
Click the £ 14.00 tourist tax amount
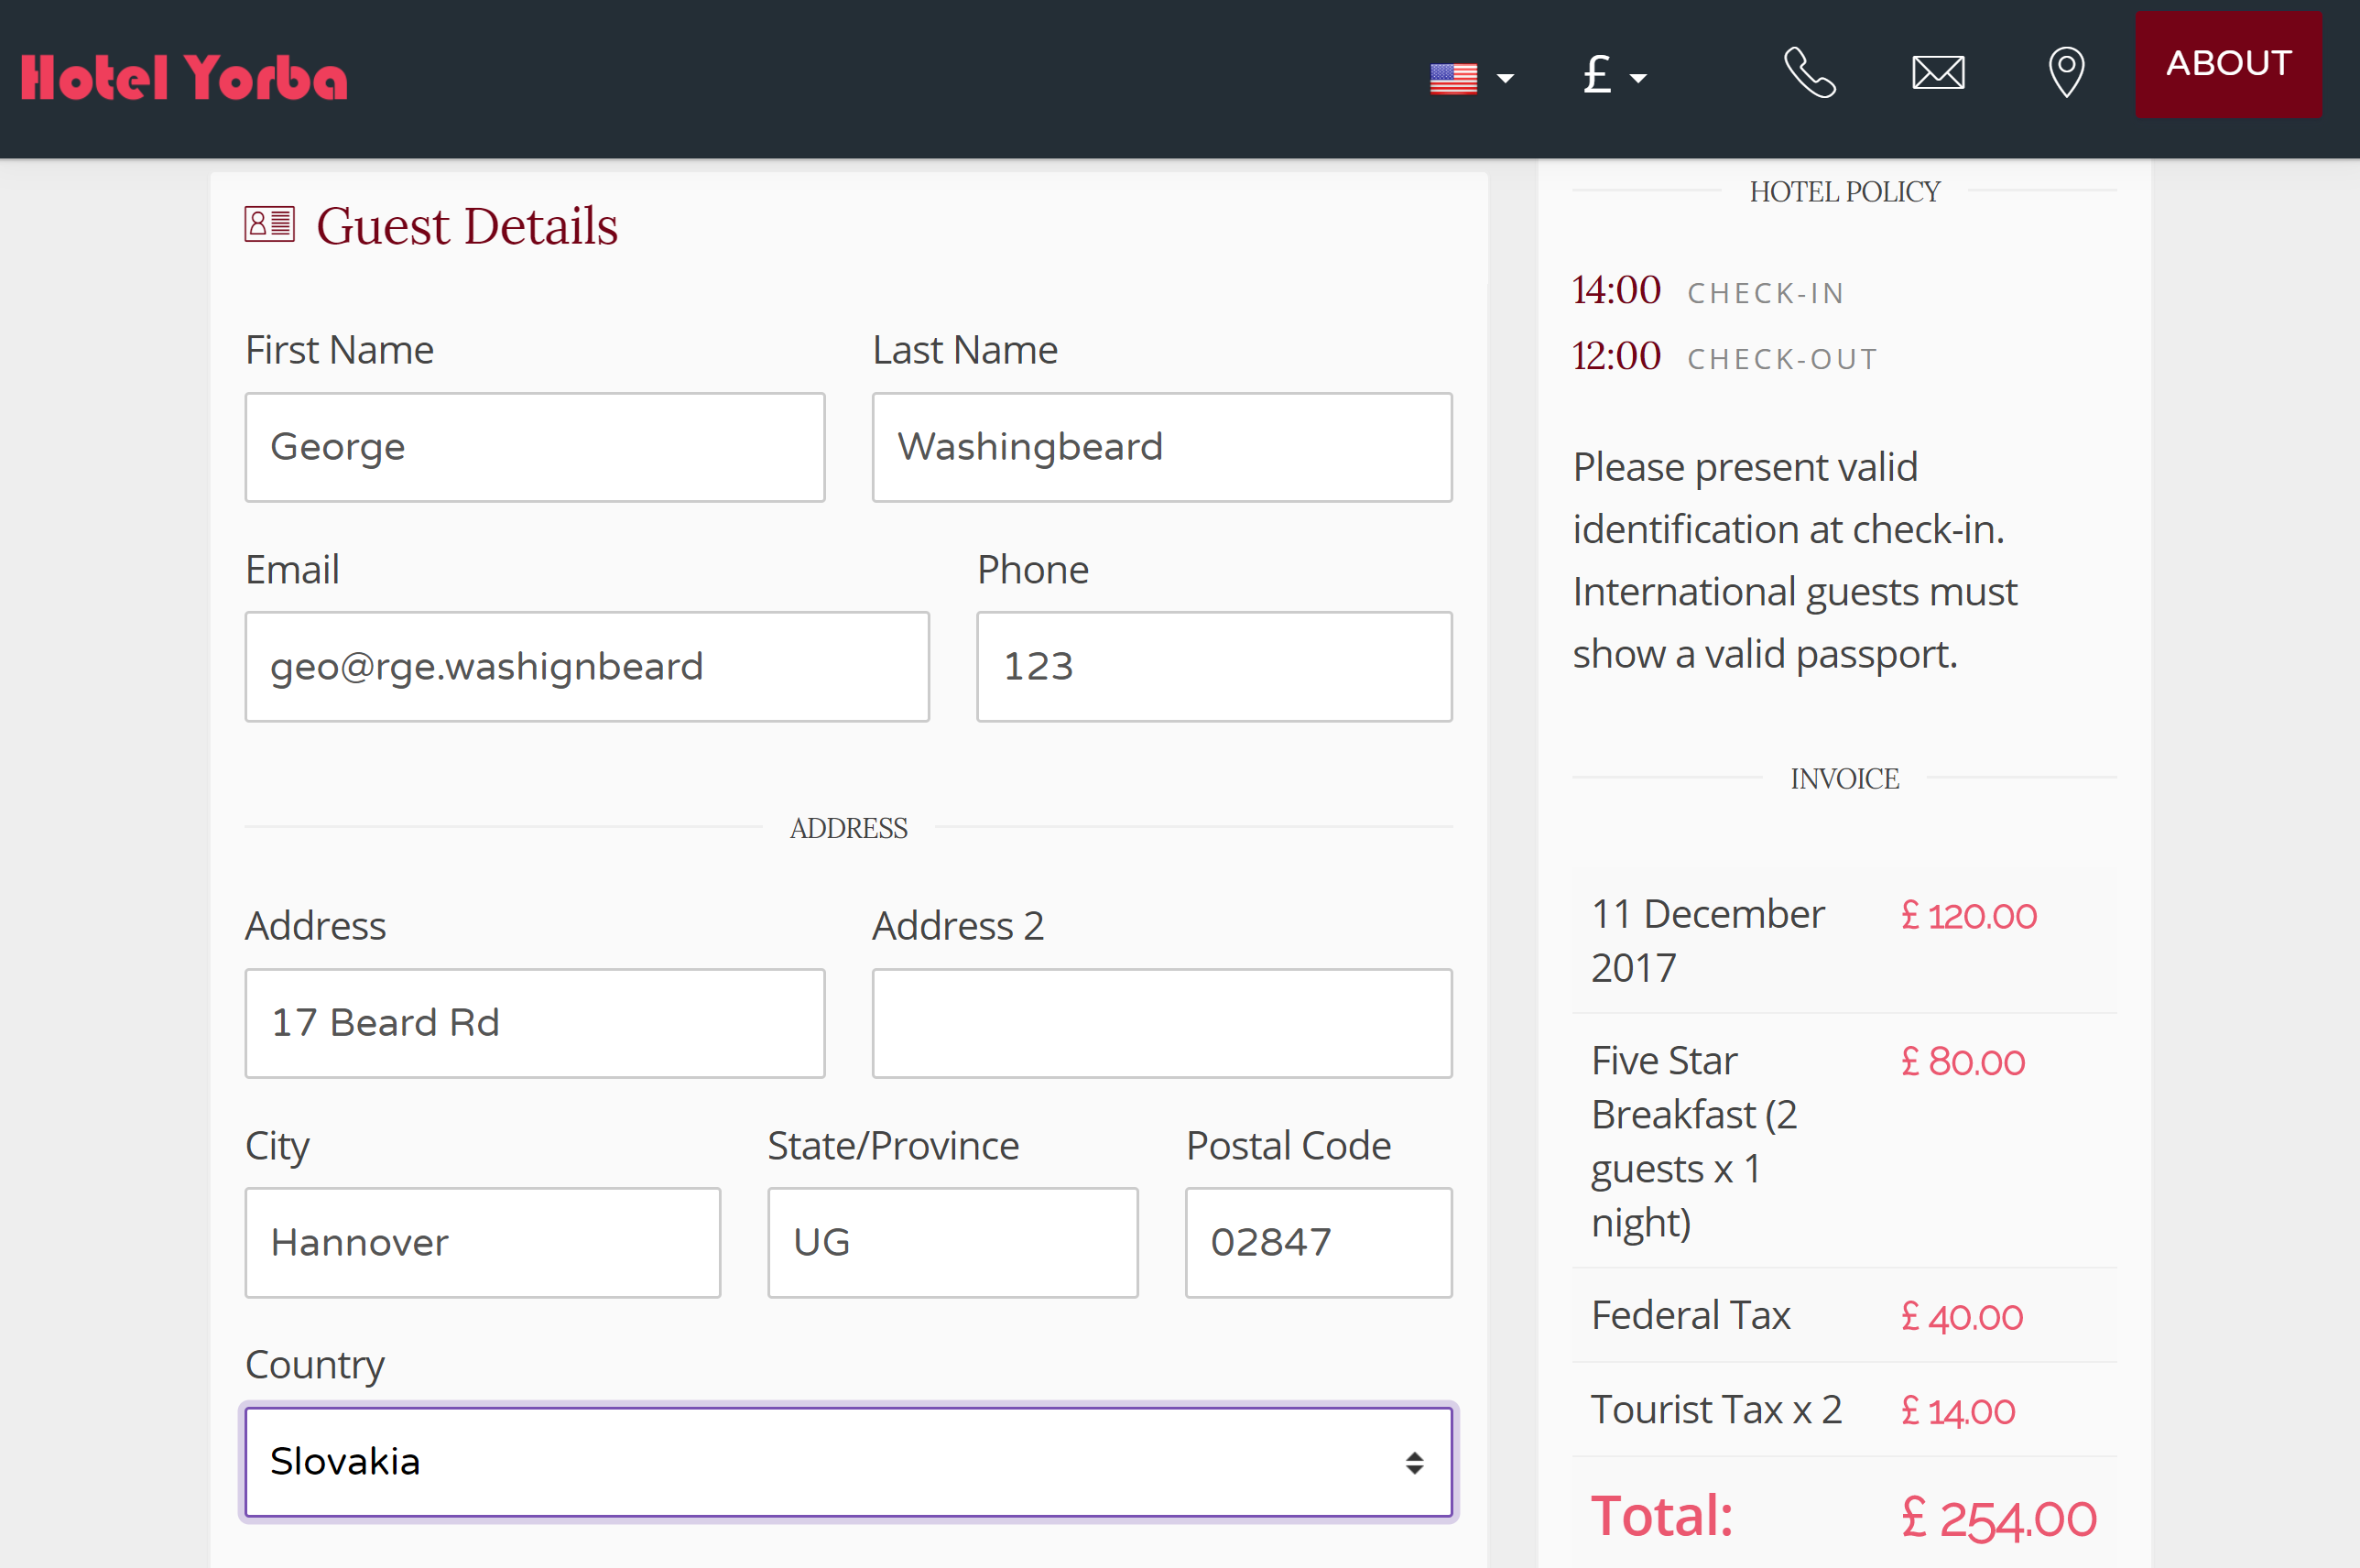pyautogui.click(x=1957, y=1411)
